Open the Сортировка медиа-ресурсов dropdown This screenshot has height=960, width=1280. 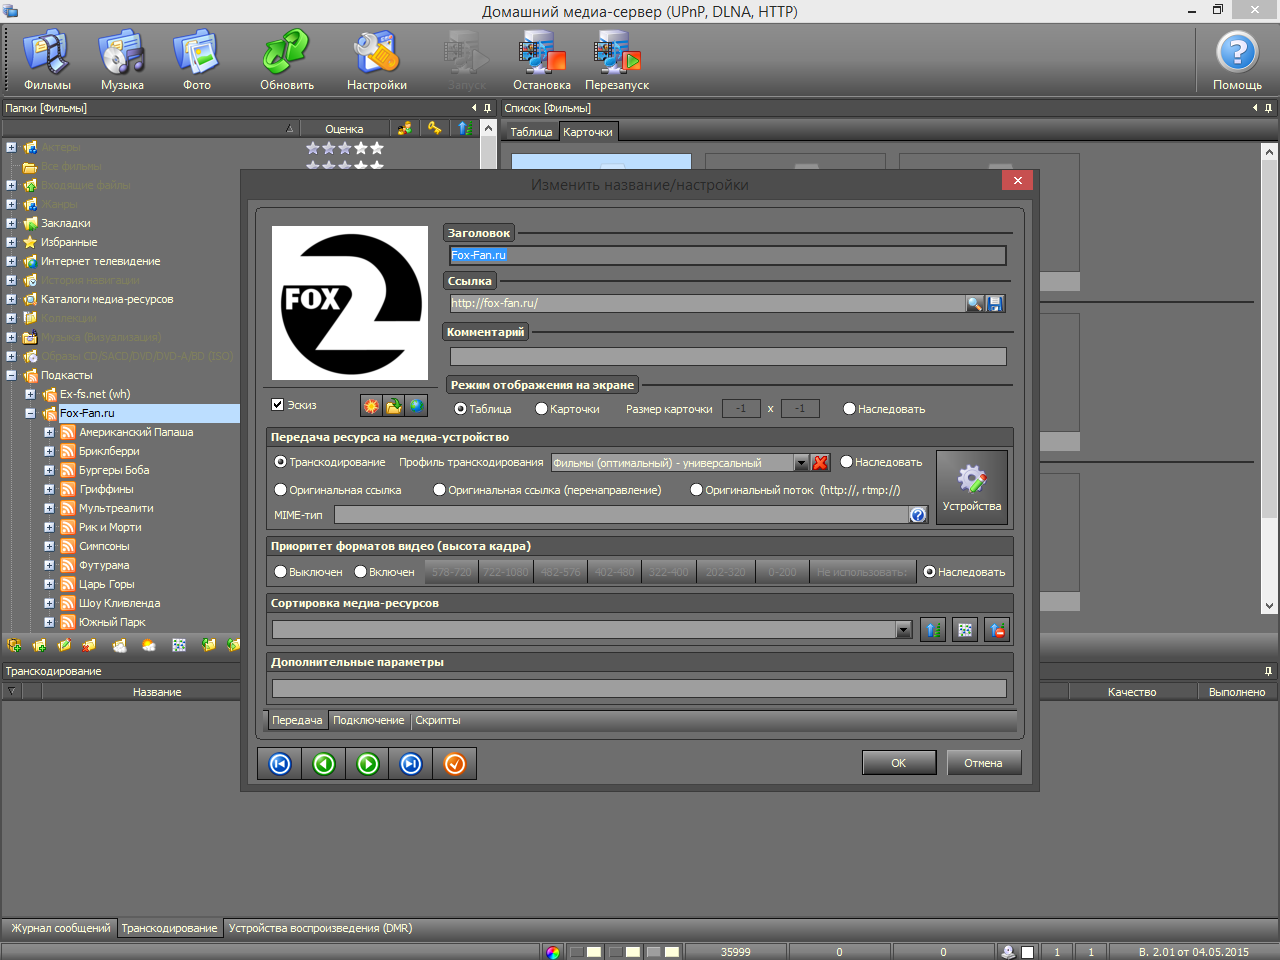[x=904, y=630]
